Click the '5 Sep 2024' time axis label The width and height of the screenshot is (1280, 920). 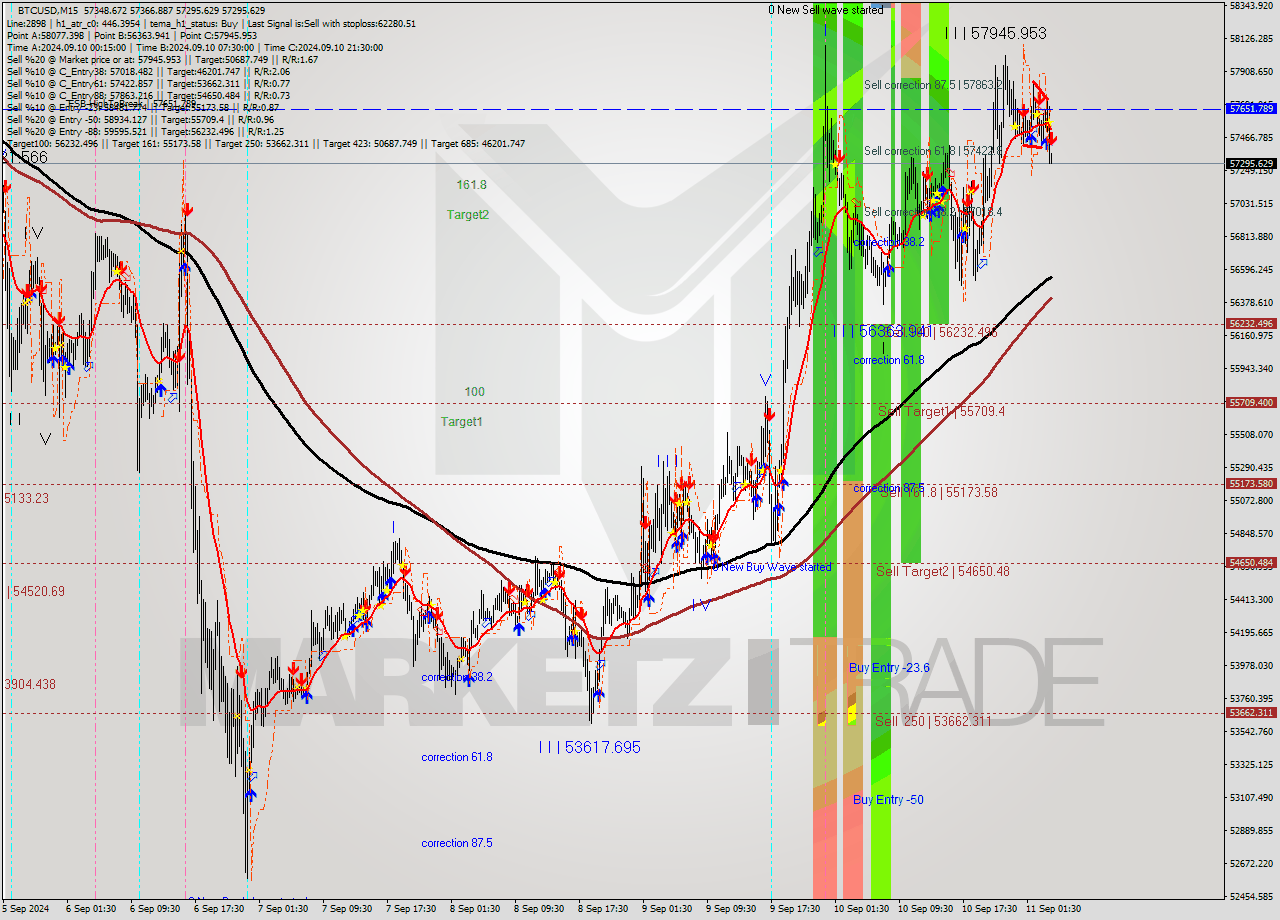tap(26, 909)
